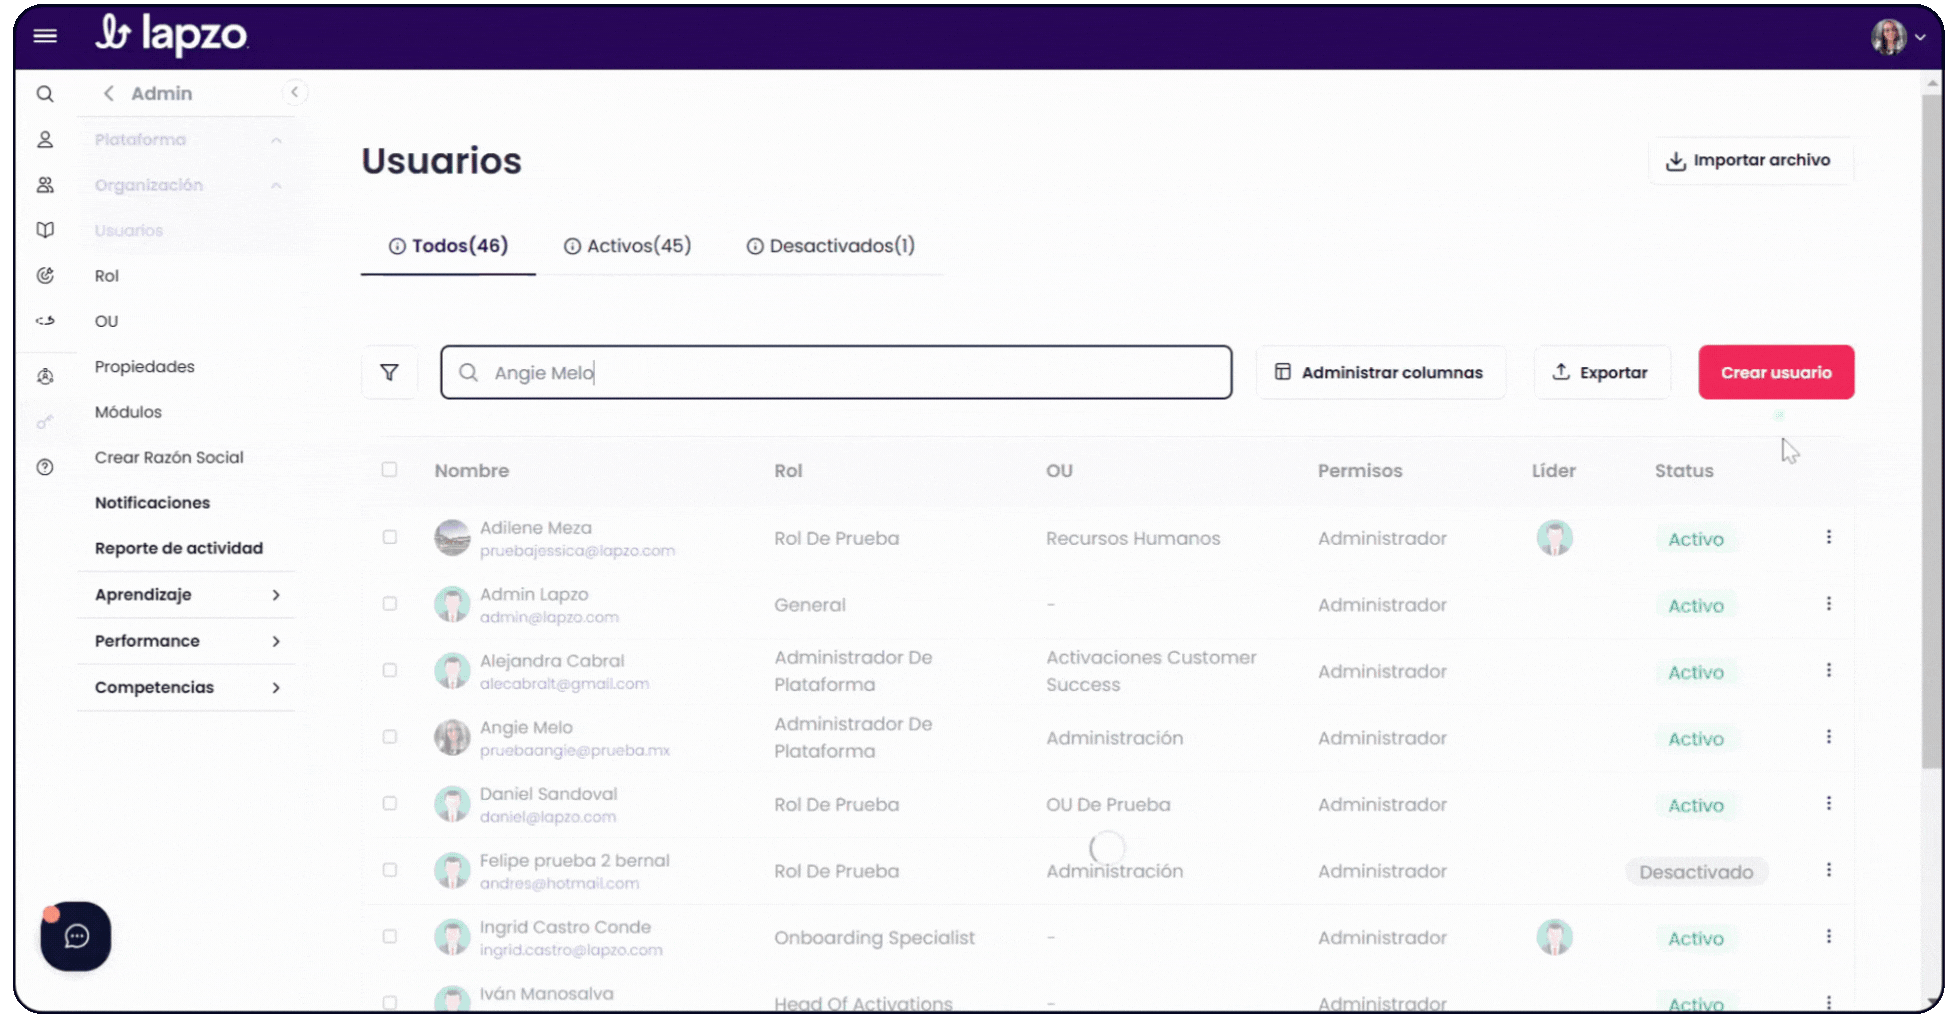1958x1017 pixels.
Task: Expand the Performance section
Action: (186, 640)
